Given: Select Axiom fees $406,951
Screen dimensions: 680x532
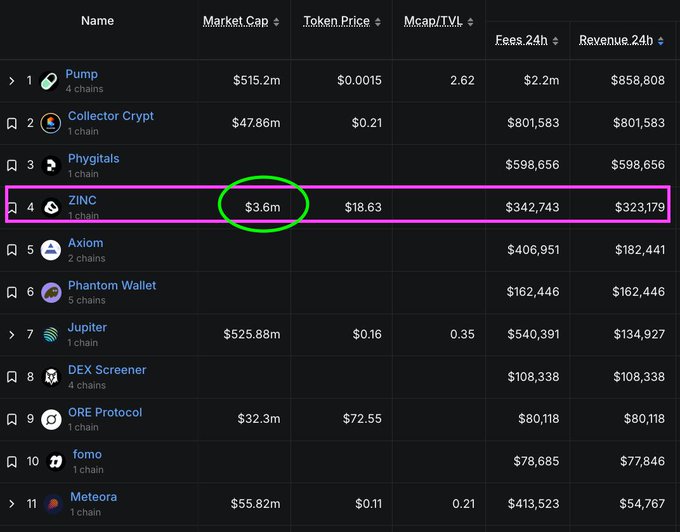Looking at the screenshot, I should click(533, 250).
